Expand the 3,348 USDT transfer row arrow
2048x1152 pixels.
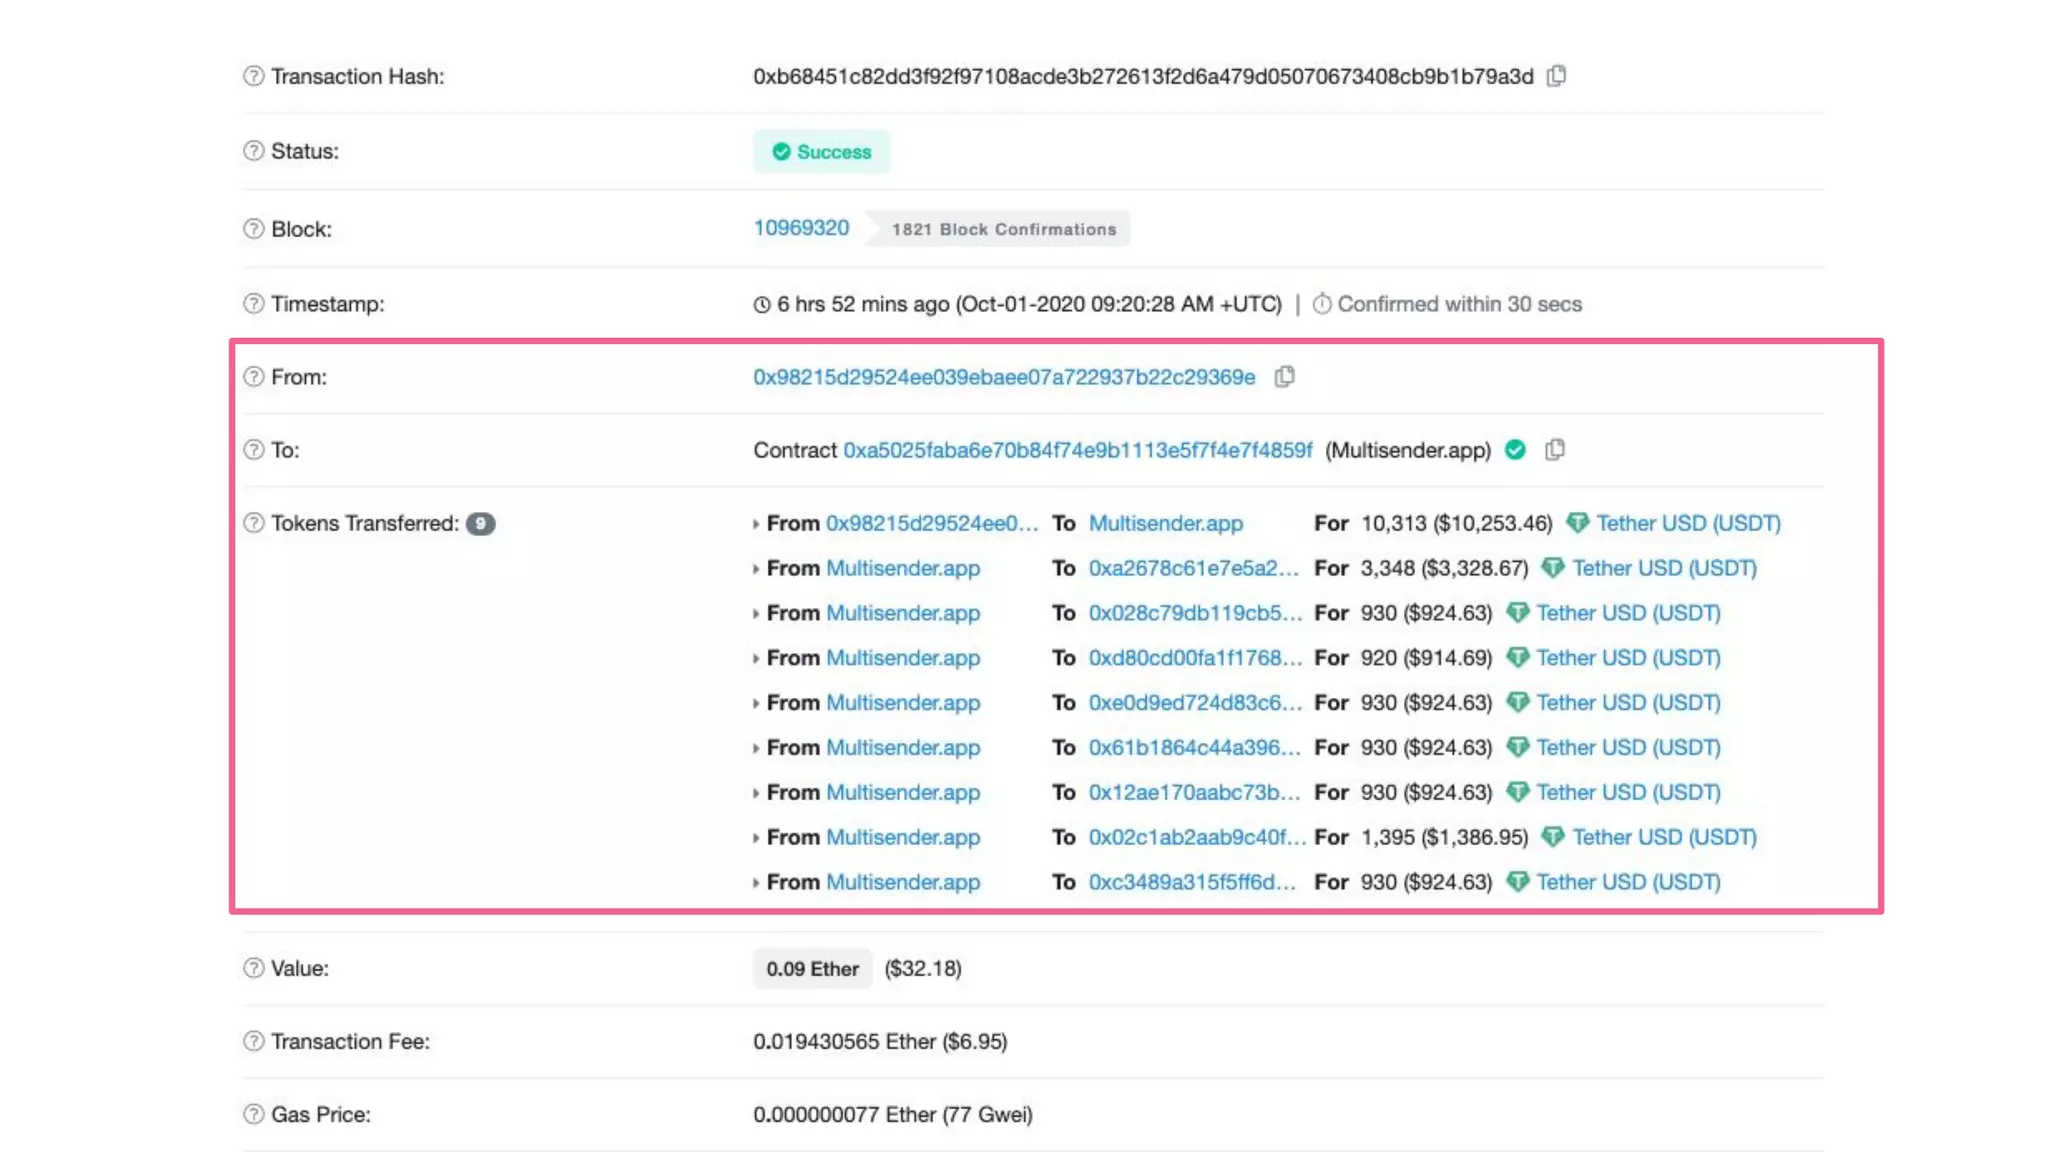point(756,569)
